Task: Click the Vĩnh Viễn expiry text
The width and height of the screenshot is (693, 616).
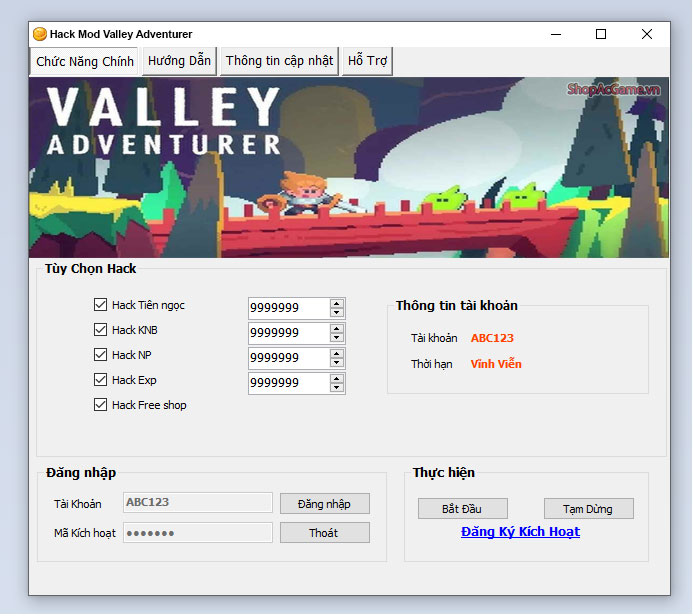Action: click(496, 364)
